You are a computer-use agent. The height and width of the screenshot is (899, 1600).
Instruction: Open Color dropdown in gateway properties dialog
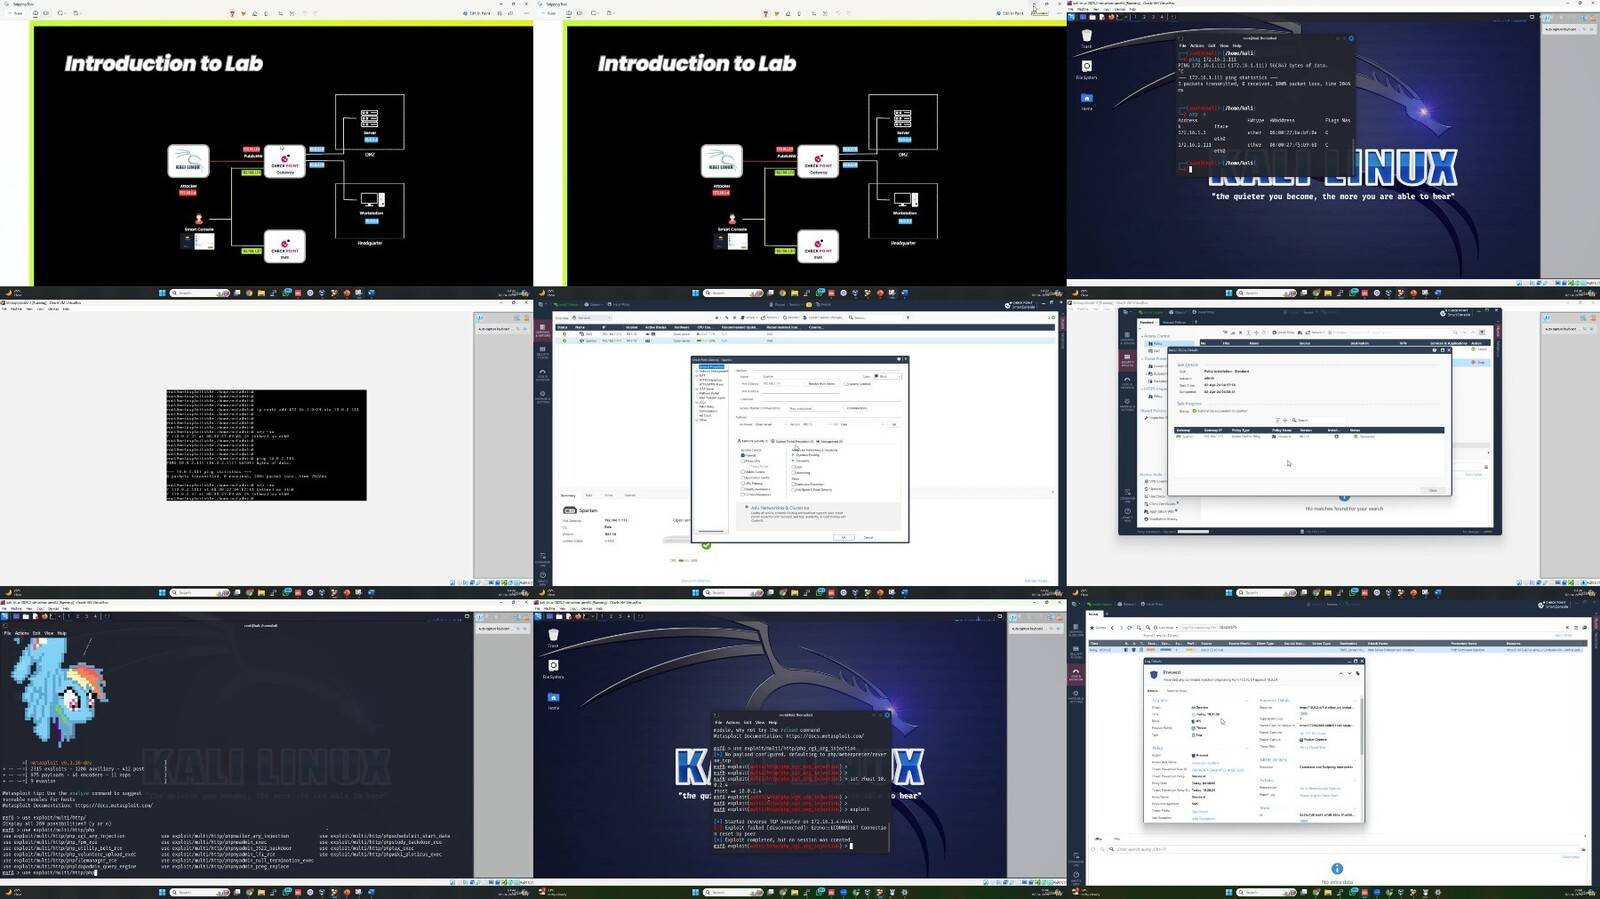click(x=887, y=376)
